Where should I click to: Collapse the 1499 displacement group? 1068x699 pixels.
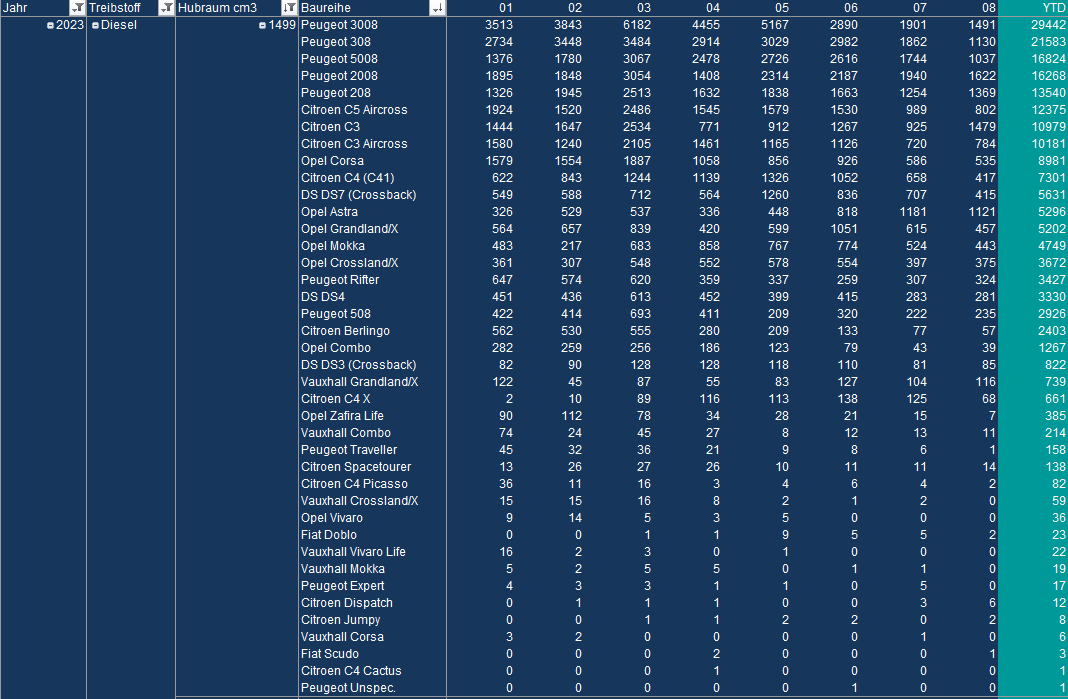click(262, 25)
